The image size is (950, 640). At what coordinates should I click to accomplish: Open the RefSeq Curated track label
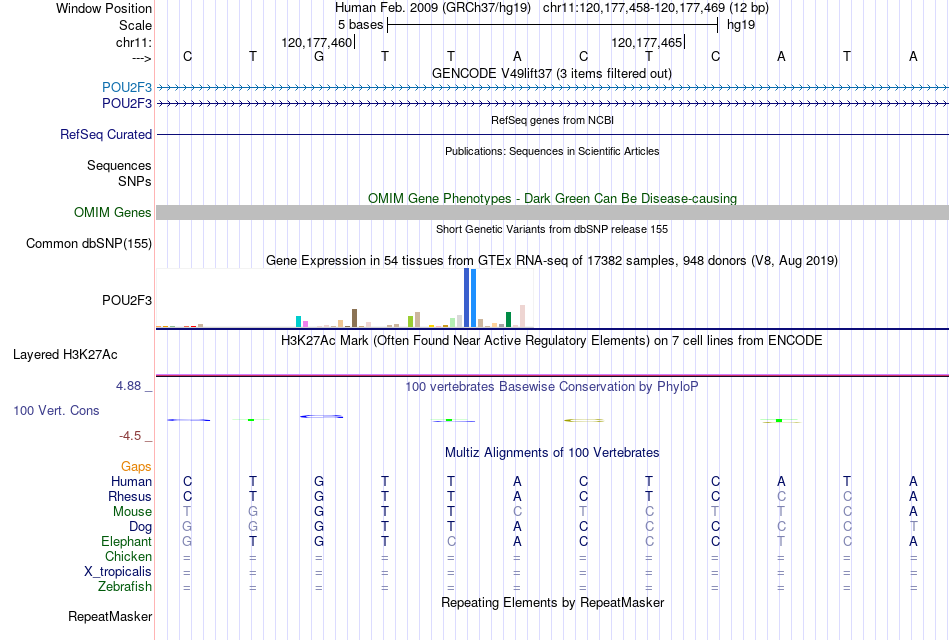(x=105, y=135)
